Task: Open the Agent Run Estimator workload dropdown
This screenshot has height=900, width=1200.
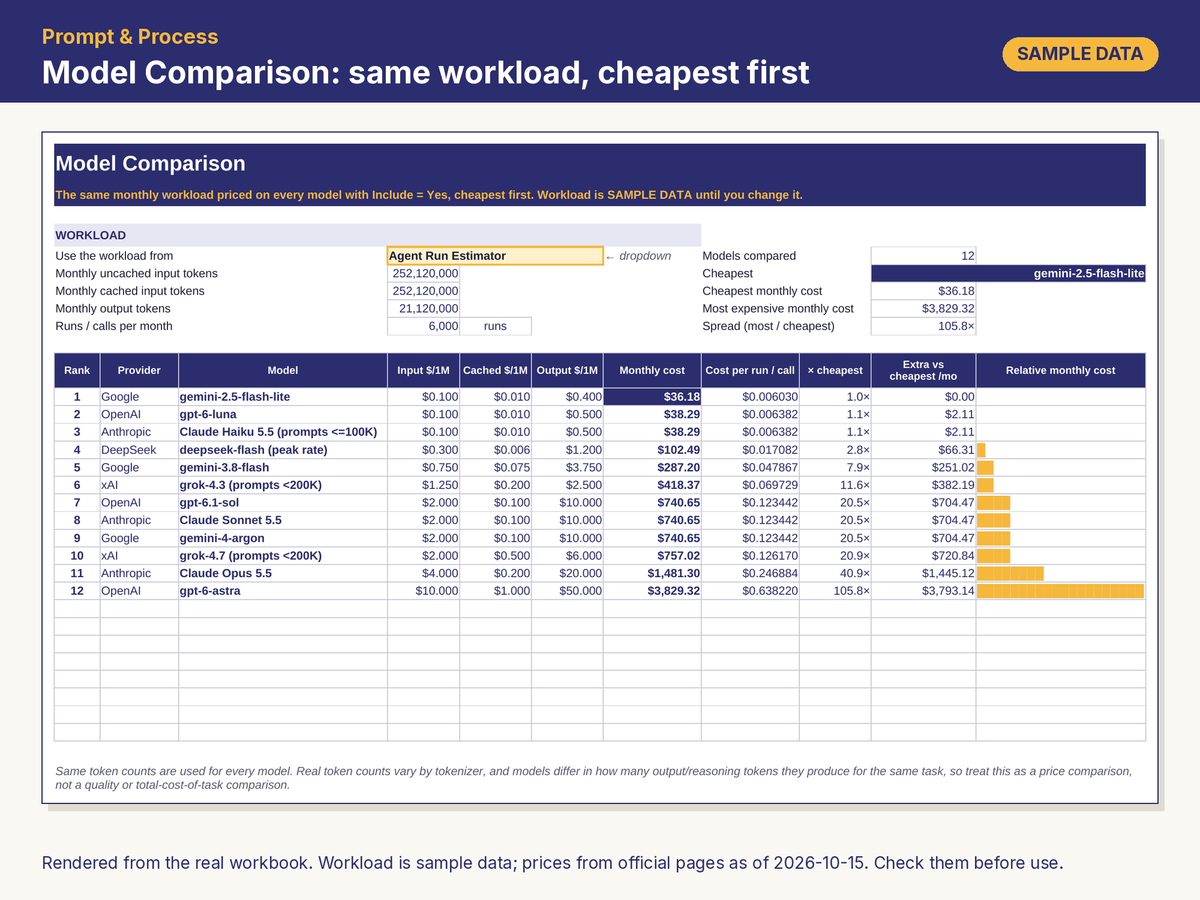Action: click(x=495, y=256)
